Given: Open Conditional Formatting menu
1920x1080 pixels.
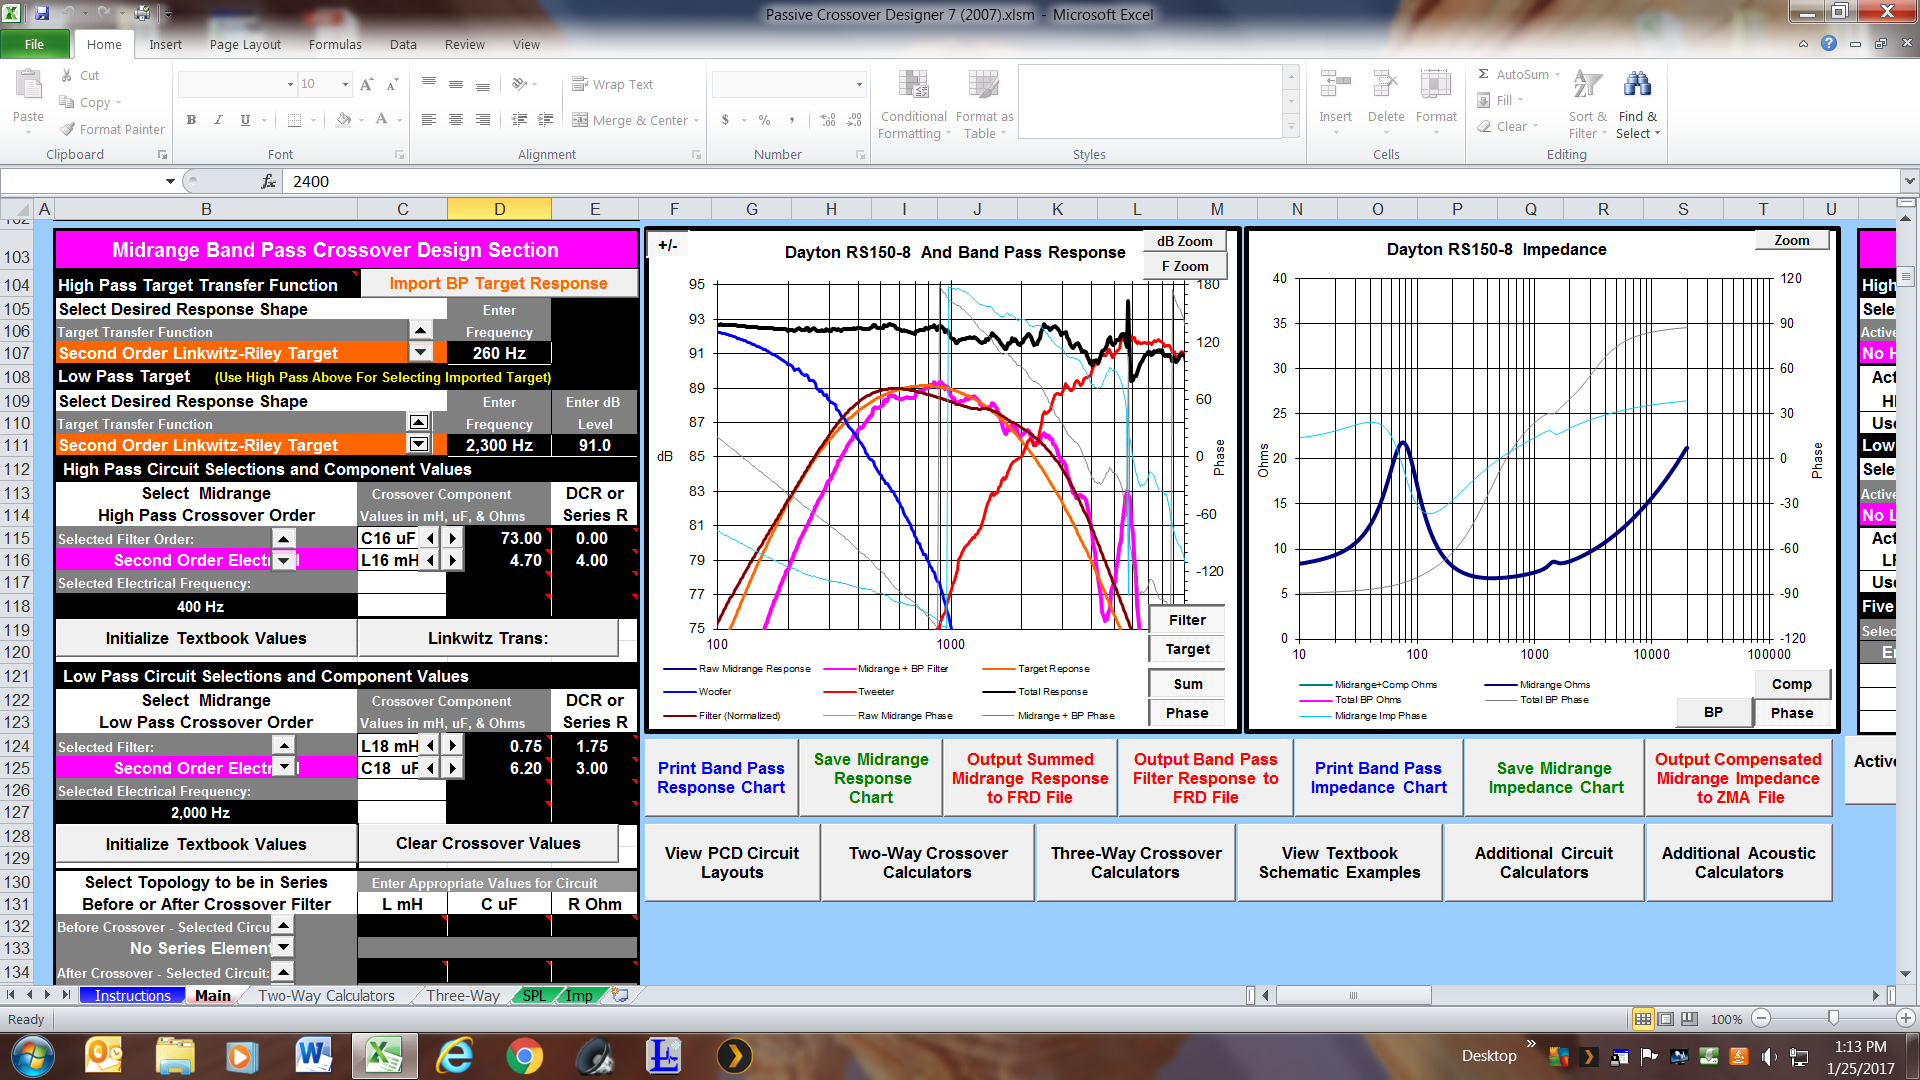Looking at the screenshot, I should [x=913, y=104].
